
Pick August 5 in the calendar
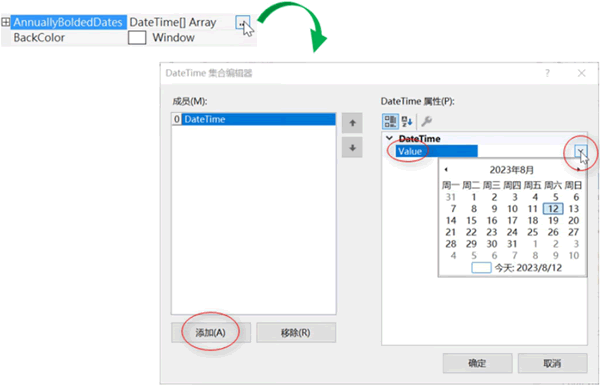tap(555, 197)
